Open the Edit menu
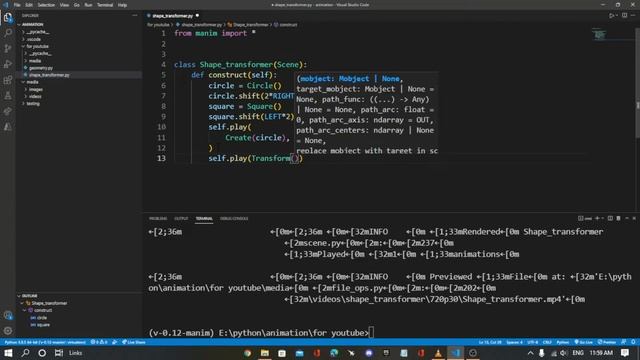 point(29,5)
